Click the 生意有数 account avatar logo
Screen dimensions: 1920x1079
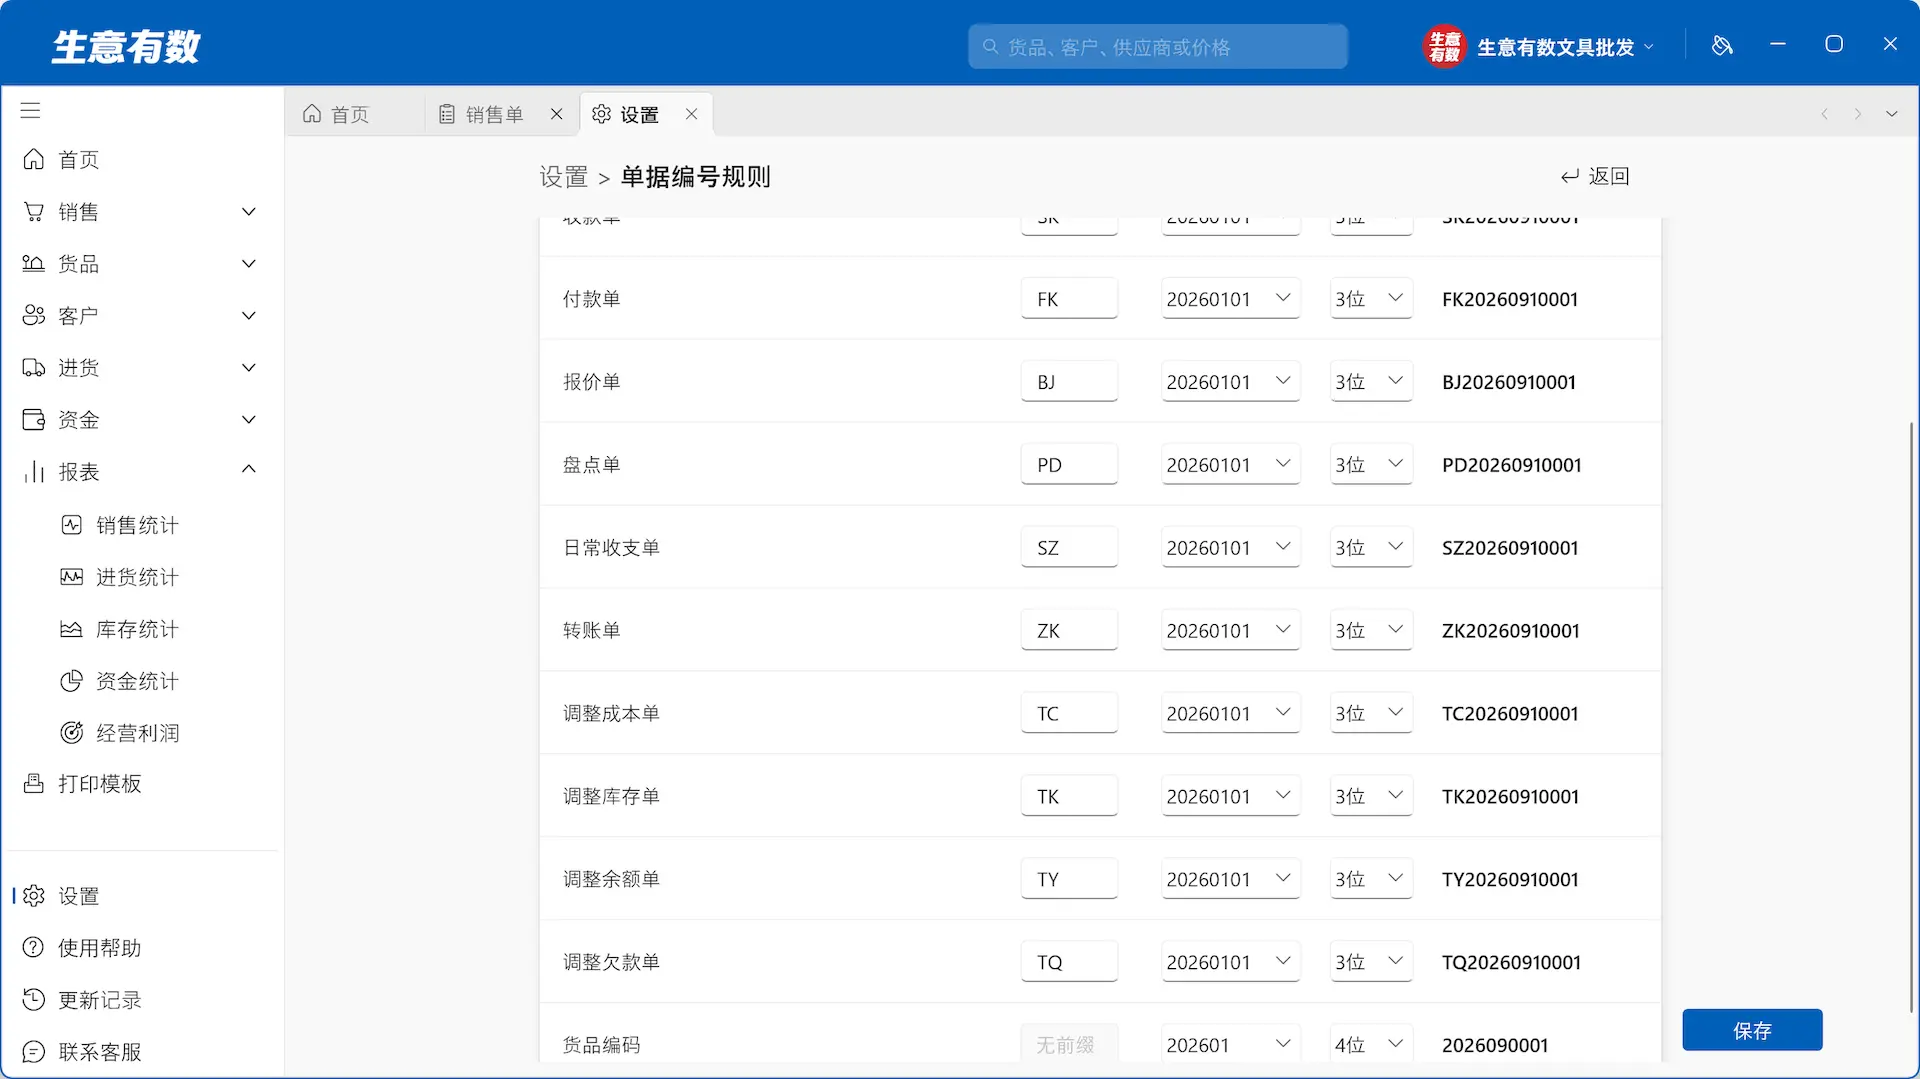1444,46
